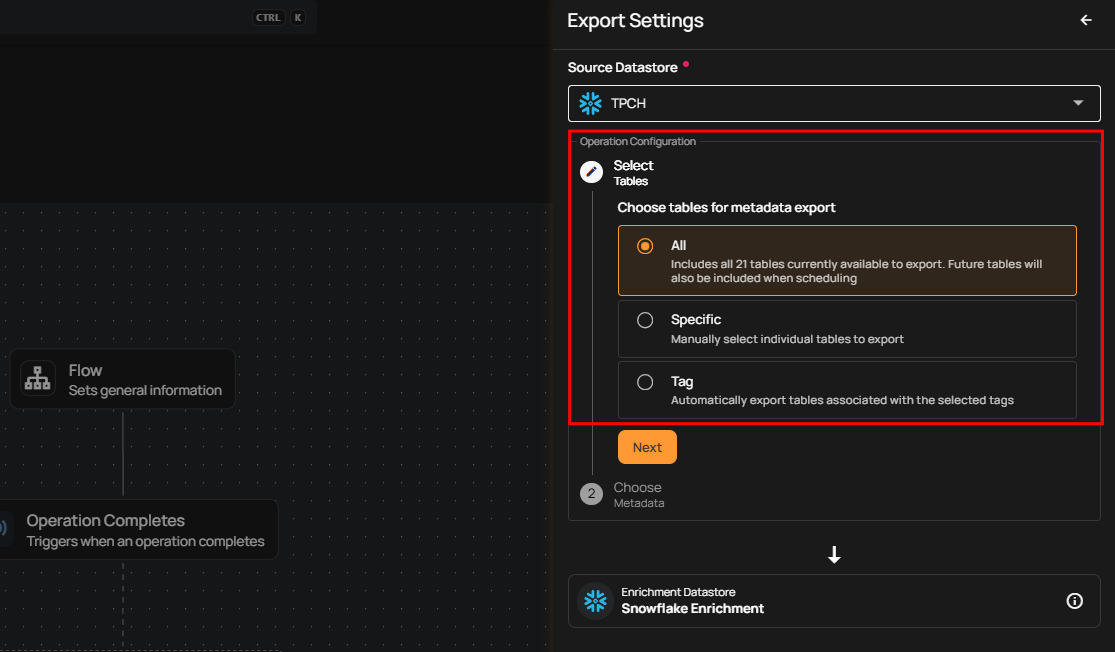Click the Select Tables step heading

point(633,172)
